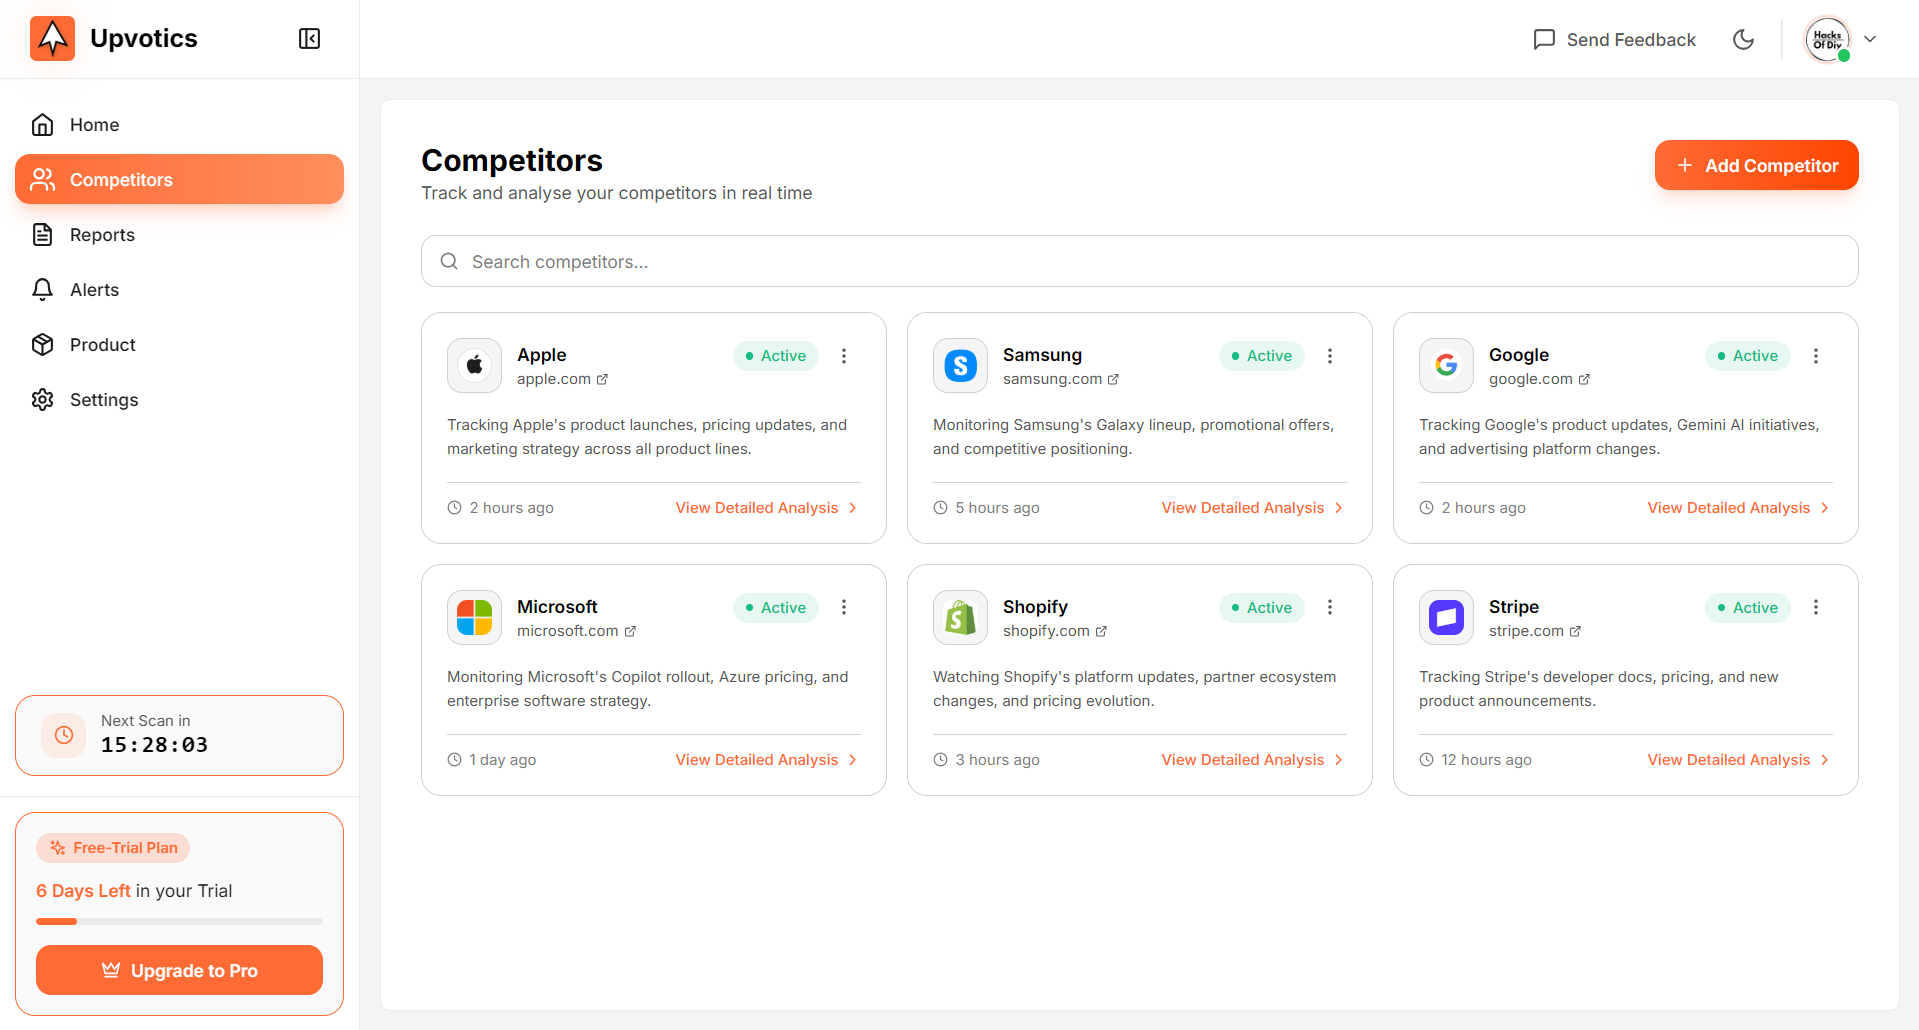Open Samsung card kebab menu
Screen dimensions: 1919x1030
click(x=1329, y=356)
